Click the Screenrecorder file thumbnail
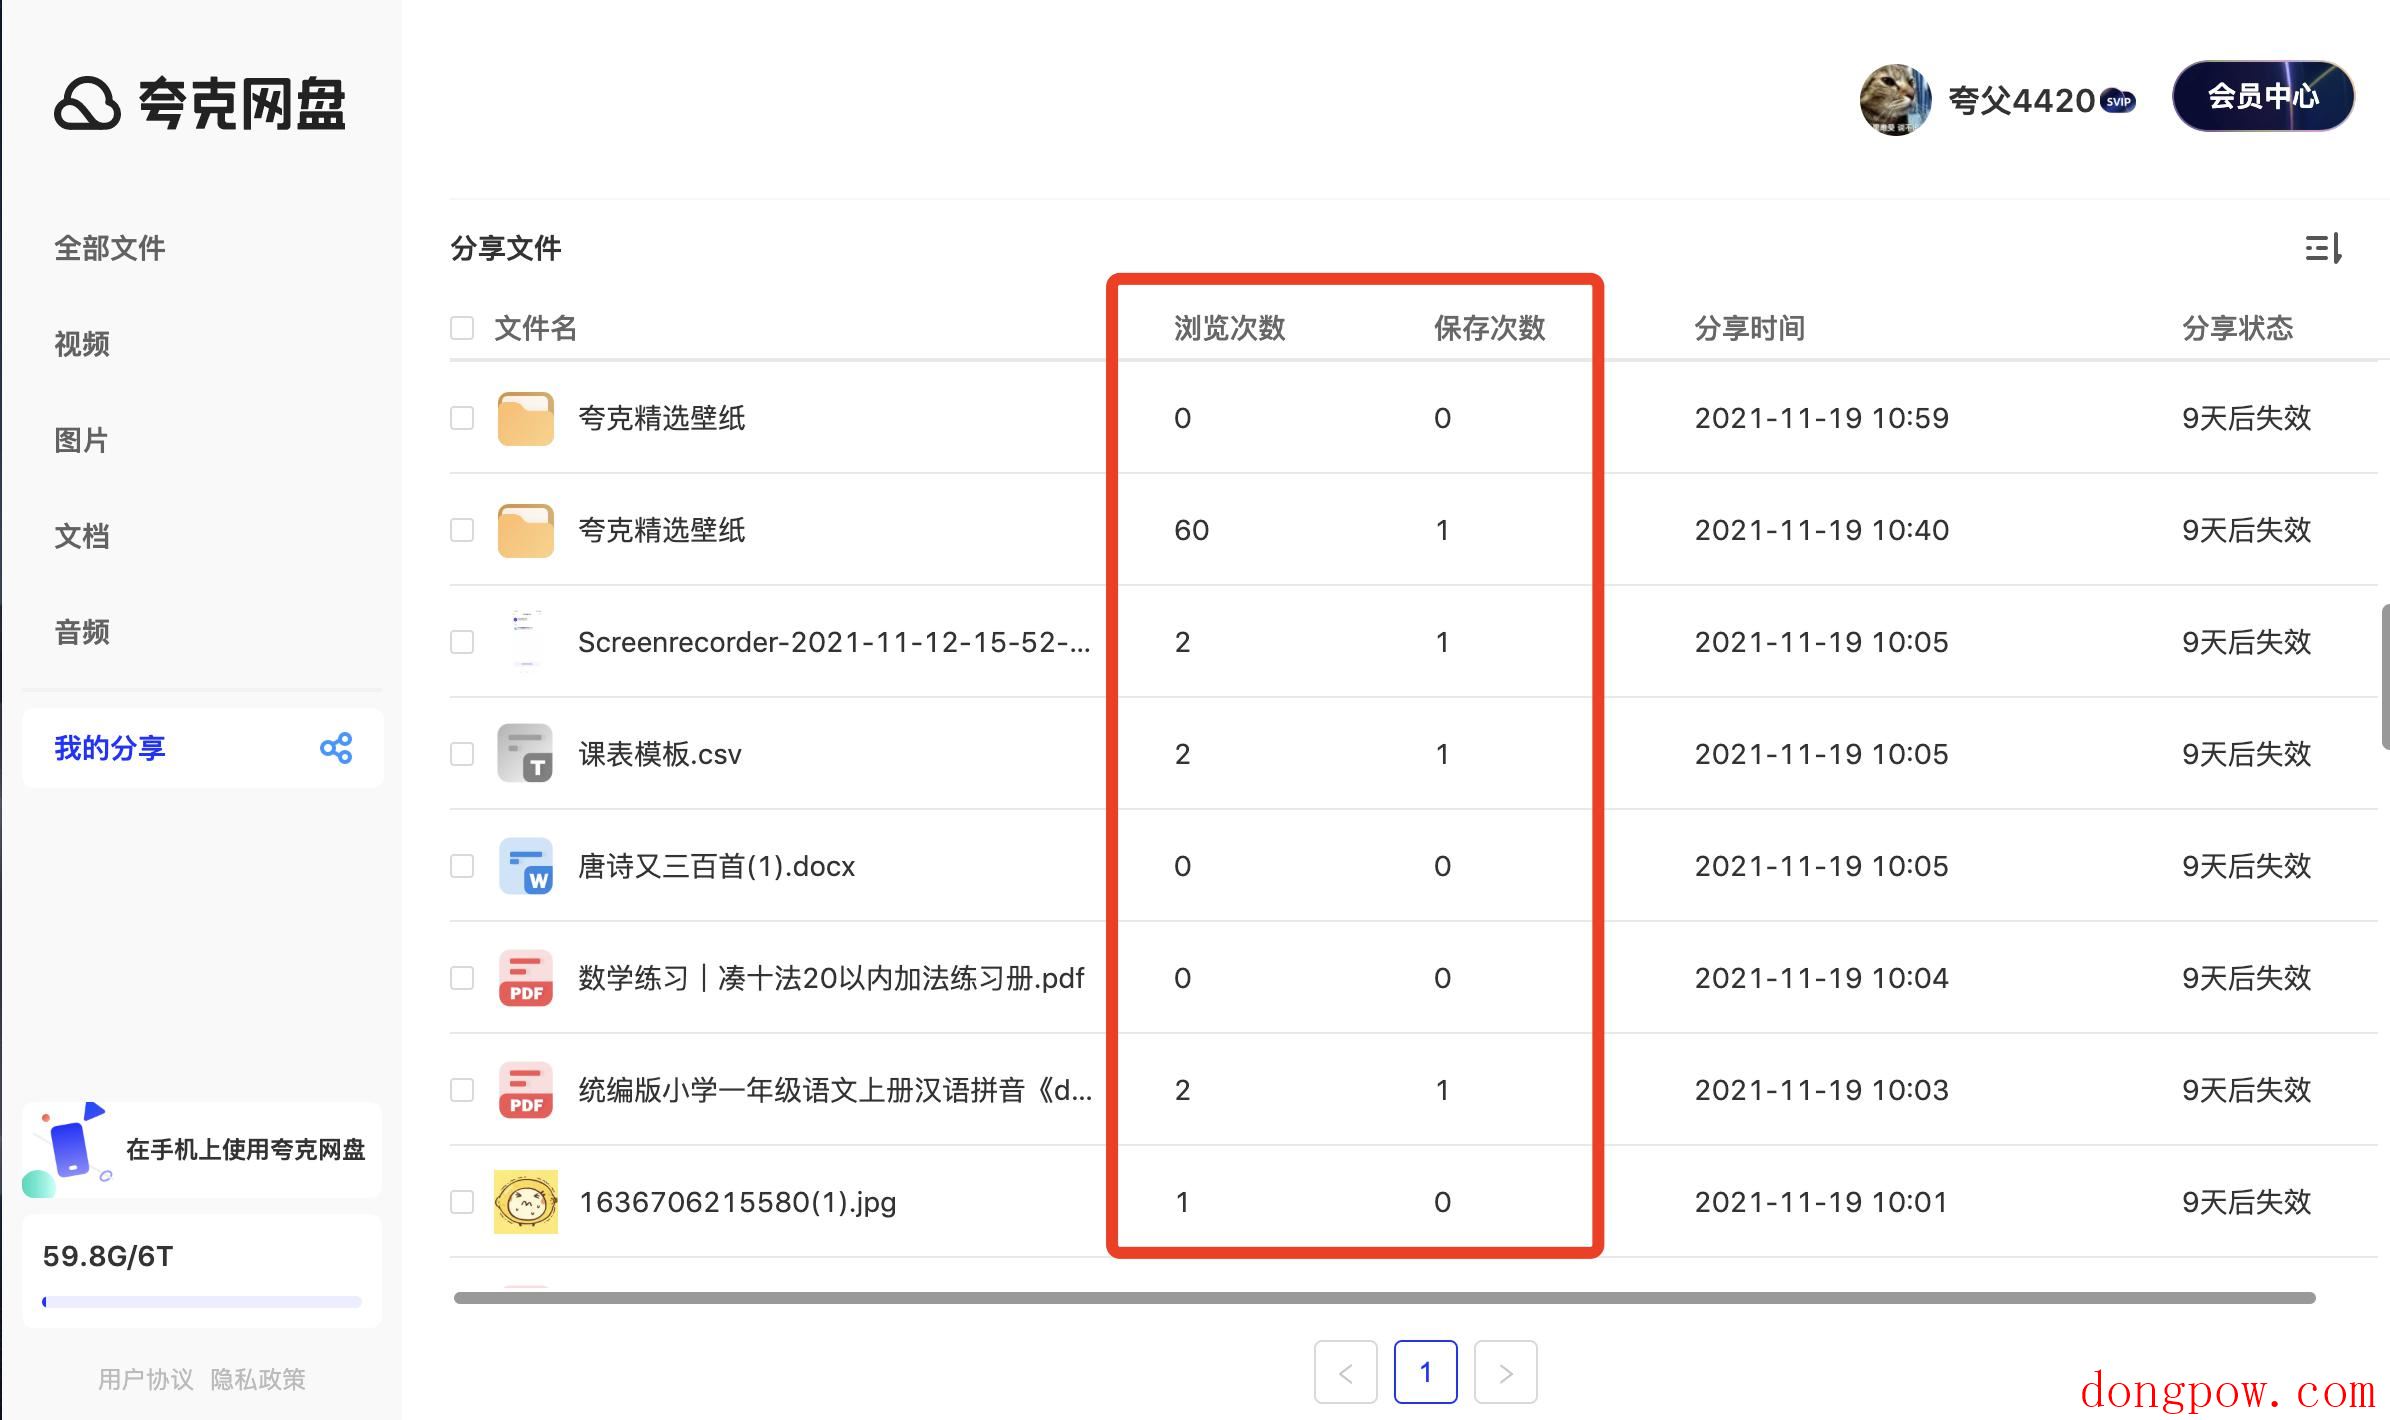This screenshot has width=2390, height=1420. coord(526,641)
